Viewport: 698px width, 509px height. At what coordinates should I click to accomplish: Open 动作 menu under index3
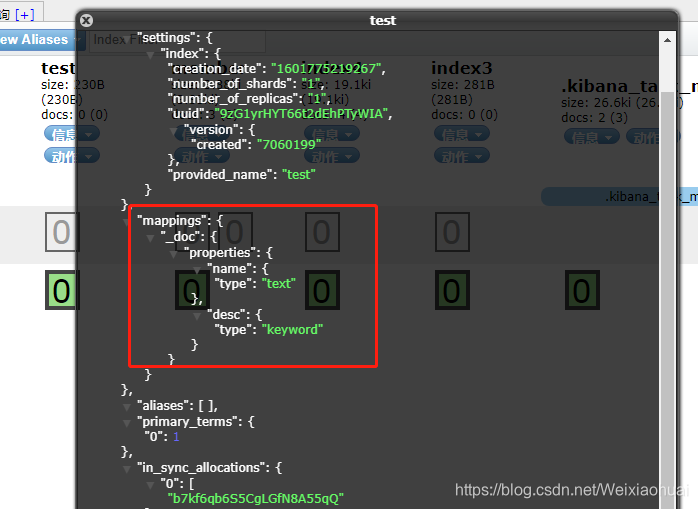click(x=462, y=156)
